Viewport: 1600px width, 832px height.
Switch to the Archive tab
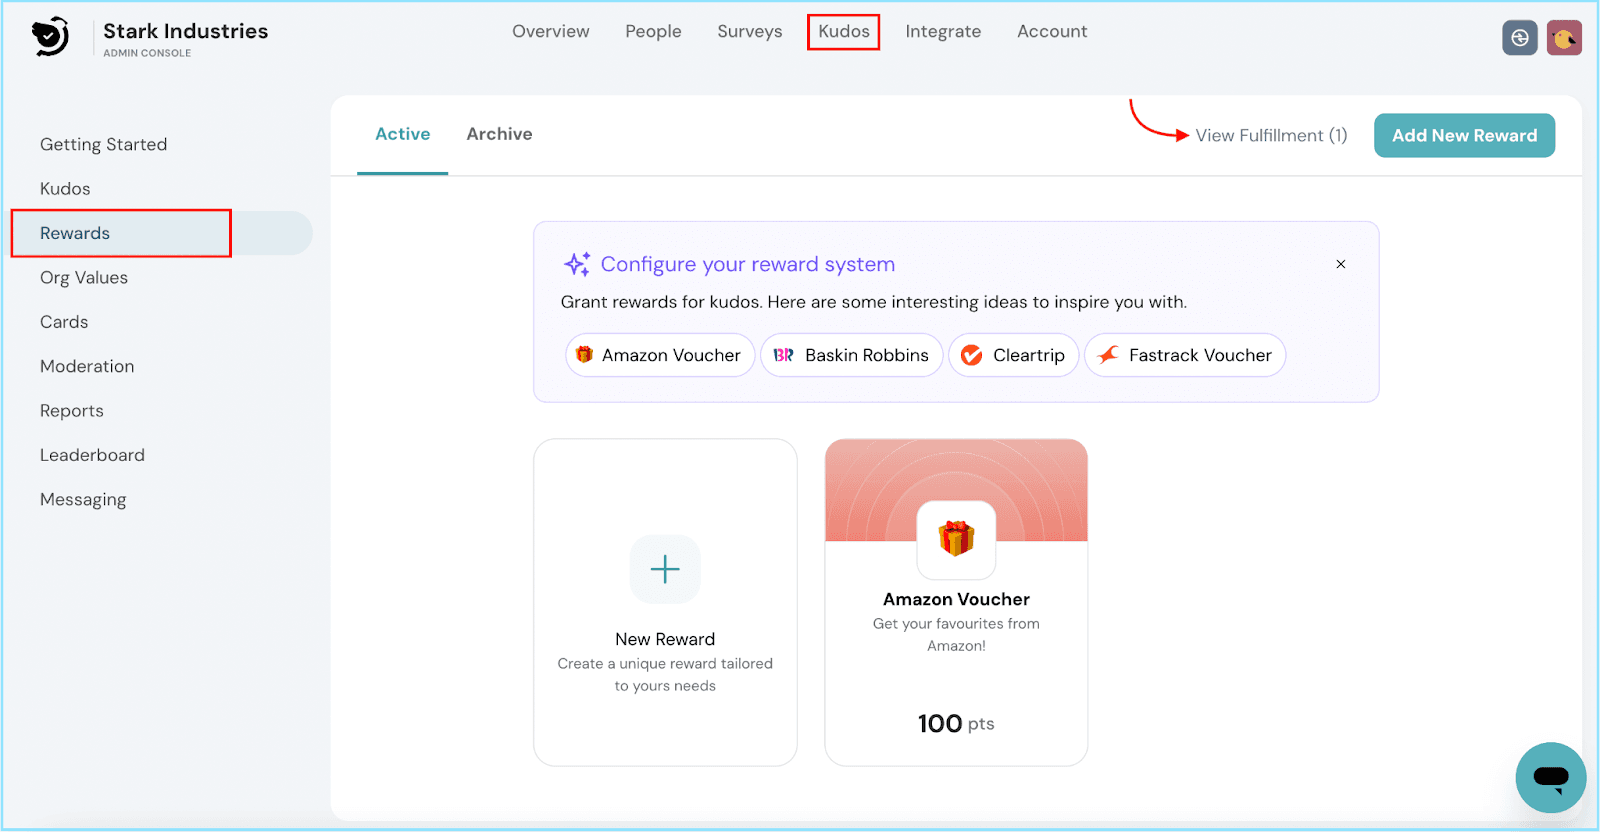click(499, 134)
